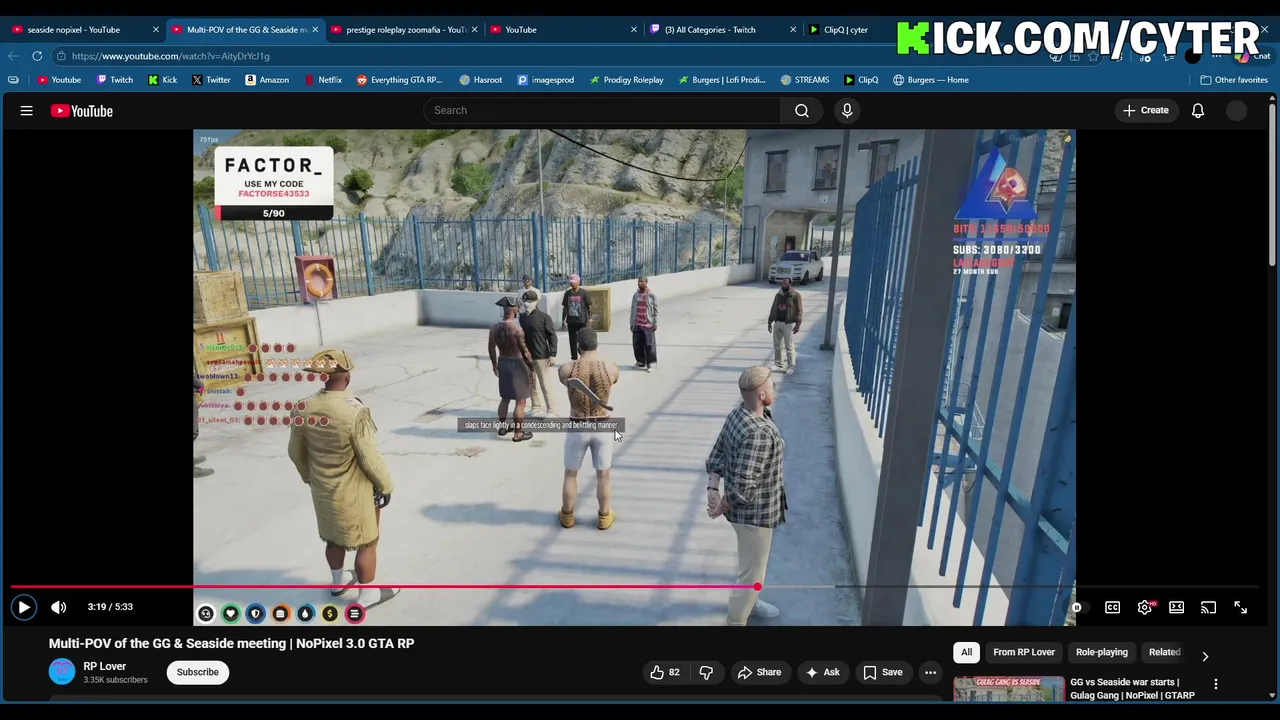Open STREAMS bookmark
Viewport: 1280px width, 720px height.
(805, 80)
